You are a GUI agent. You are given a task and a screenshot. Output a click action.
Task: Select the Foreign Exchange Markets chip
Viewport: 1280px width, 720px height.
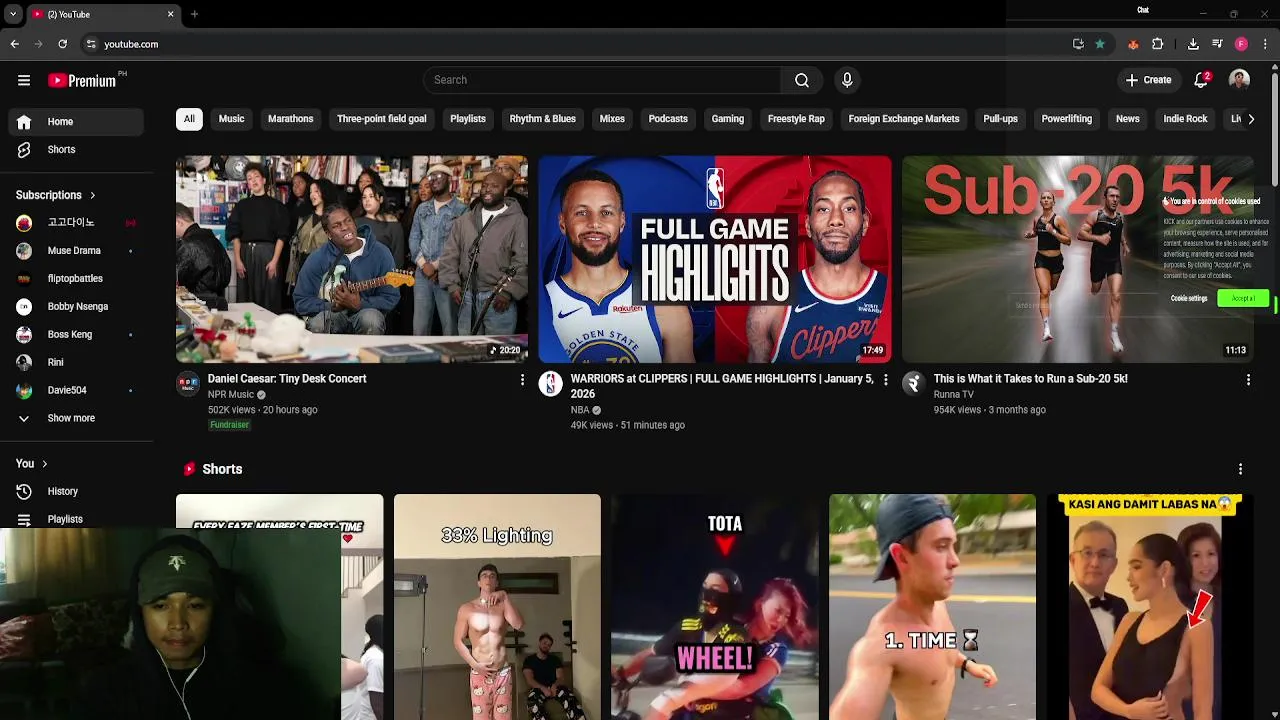point(904,119)
